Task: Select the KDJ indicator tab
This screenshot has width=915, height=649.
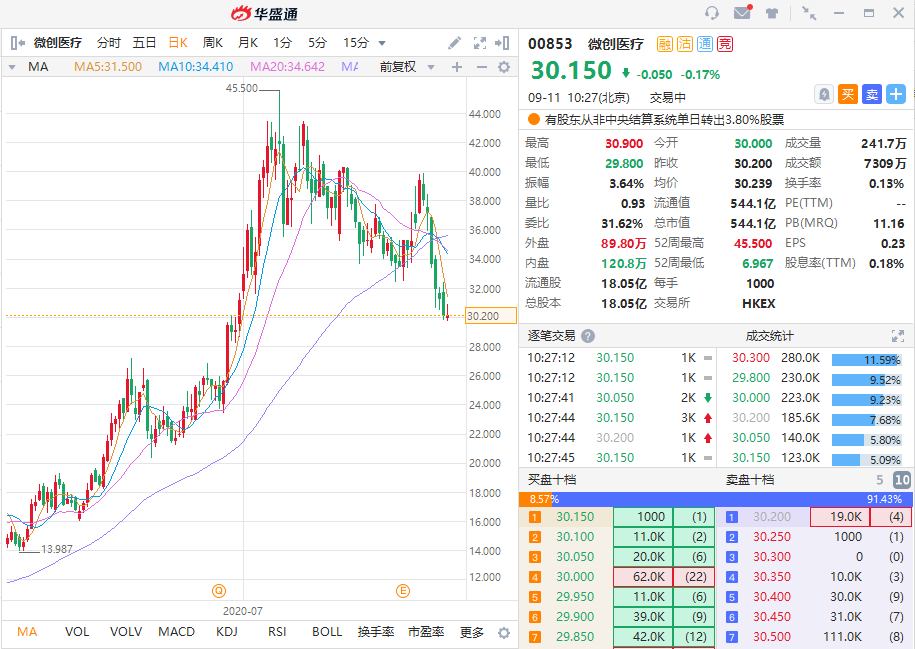Action: [226, 632]
